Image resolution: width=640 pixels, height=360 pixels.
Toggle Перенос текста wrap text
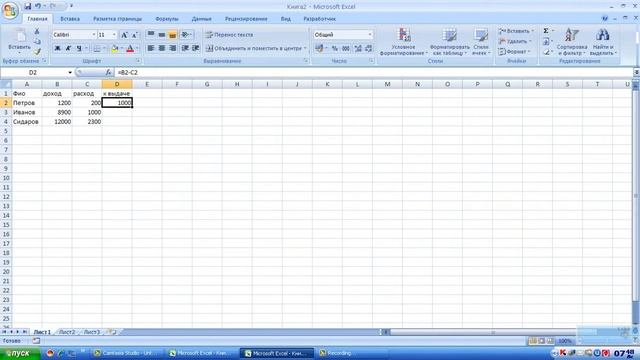point(229,35)
